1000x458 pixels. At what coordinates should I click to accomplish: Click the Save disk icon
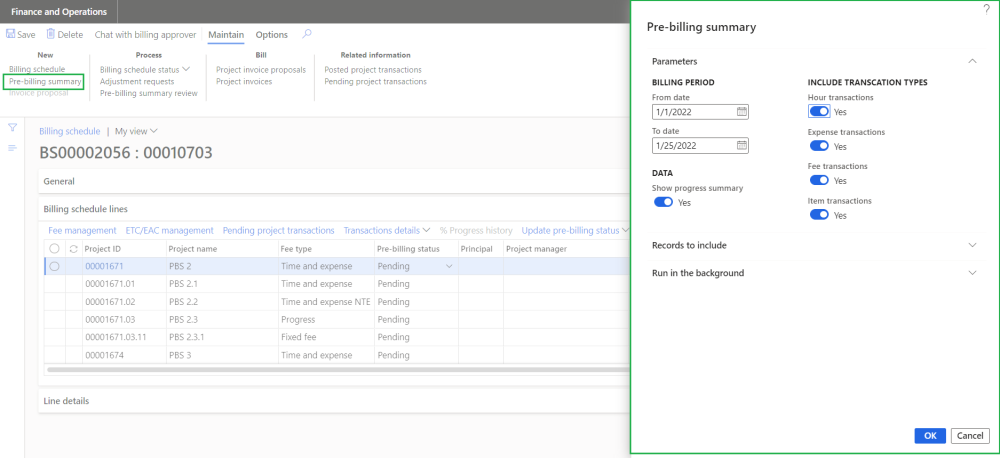point(12,35)
